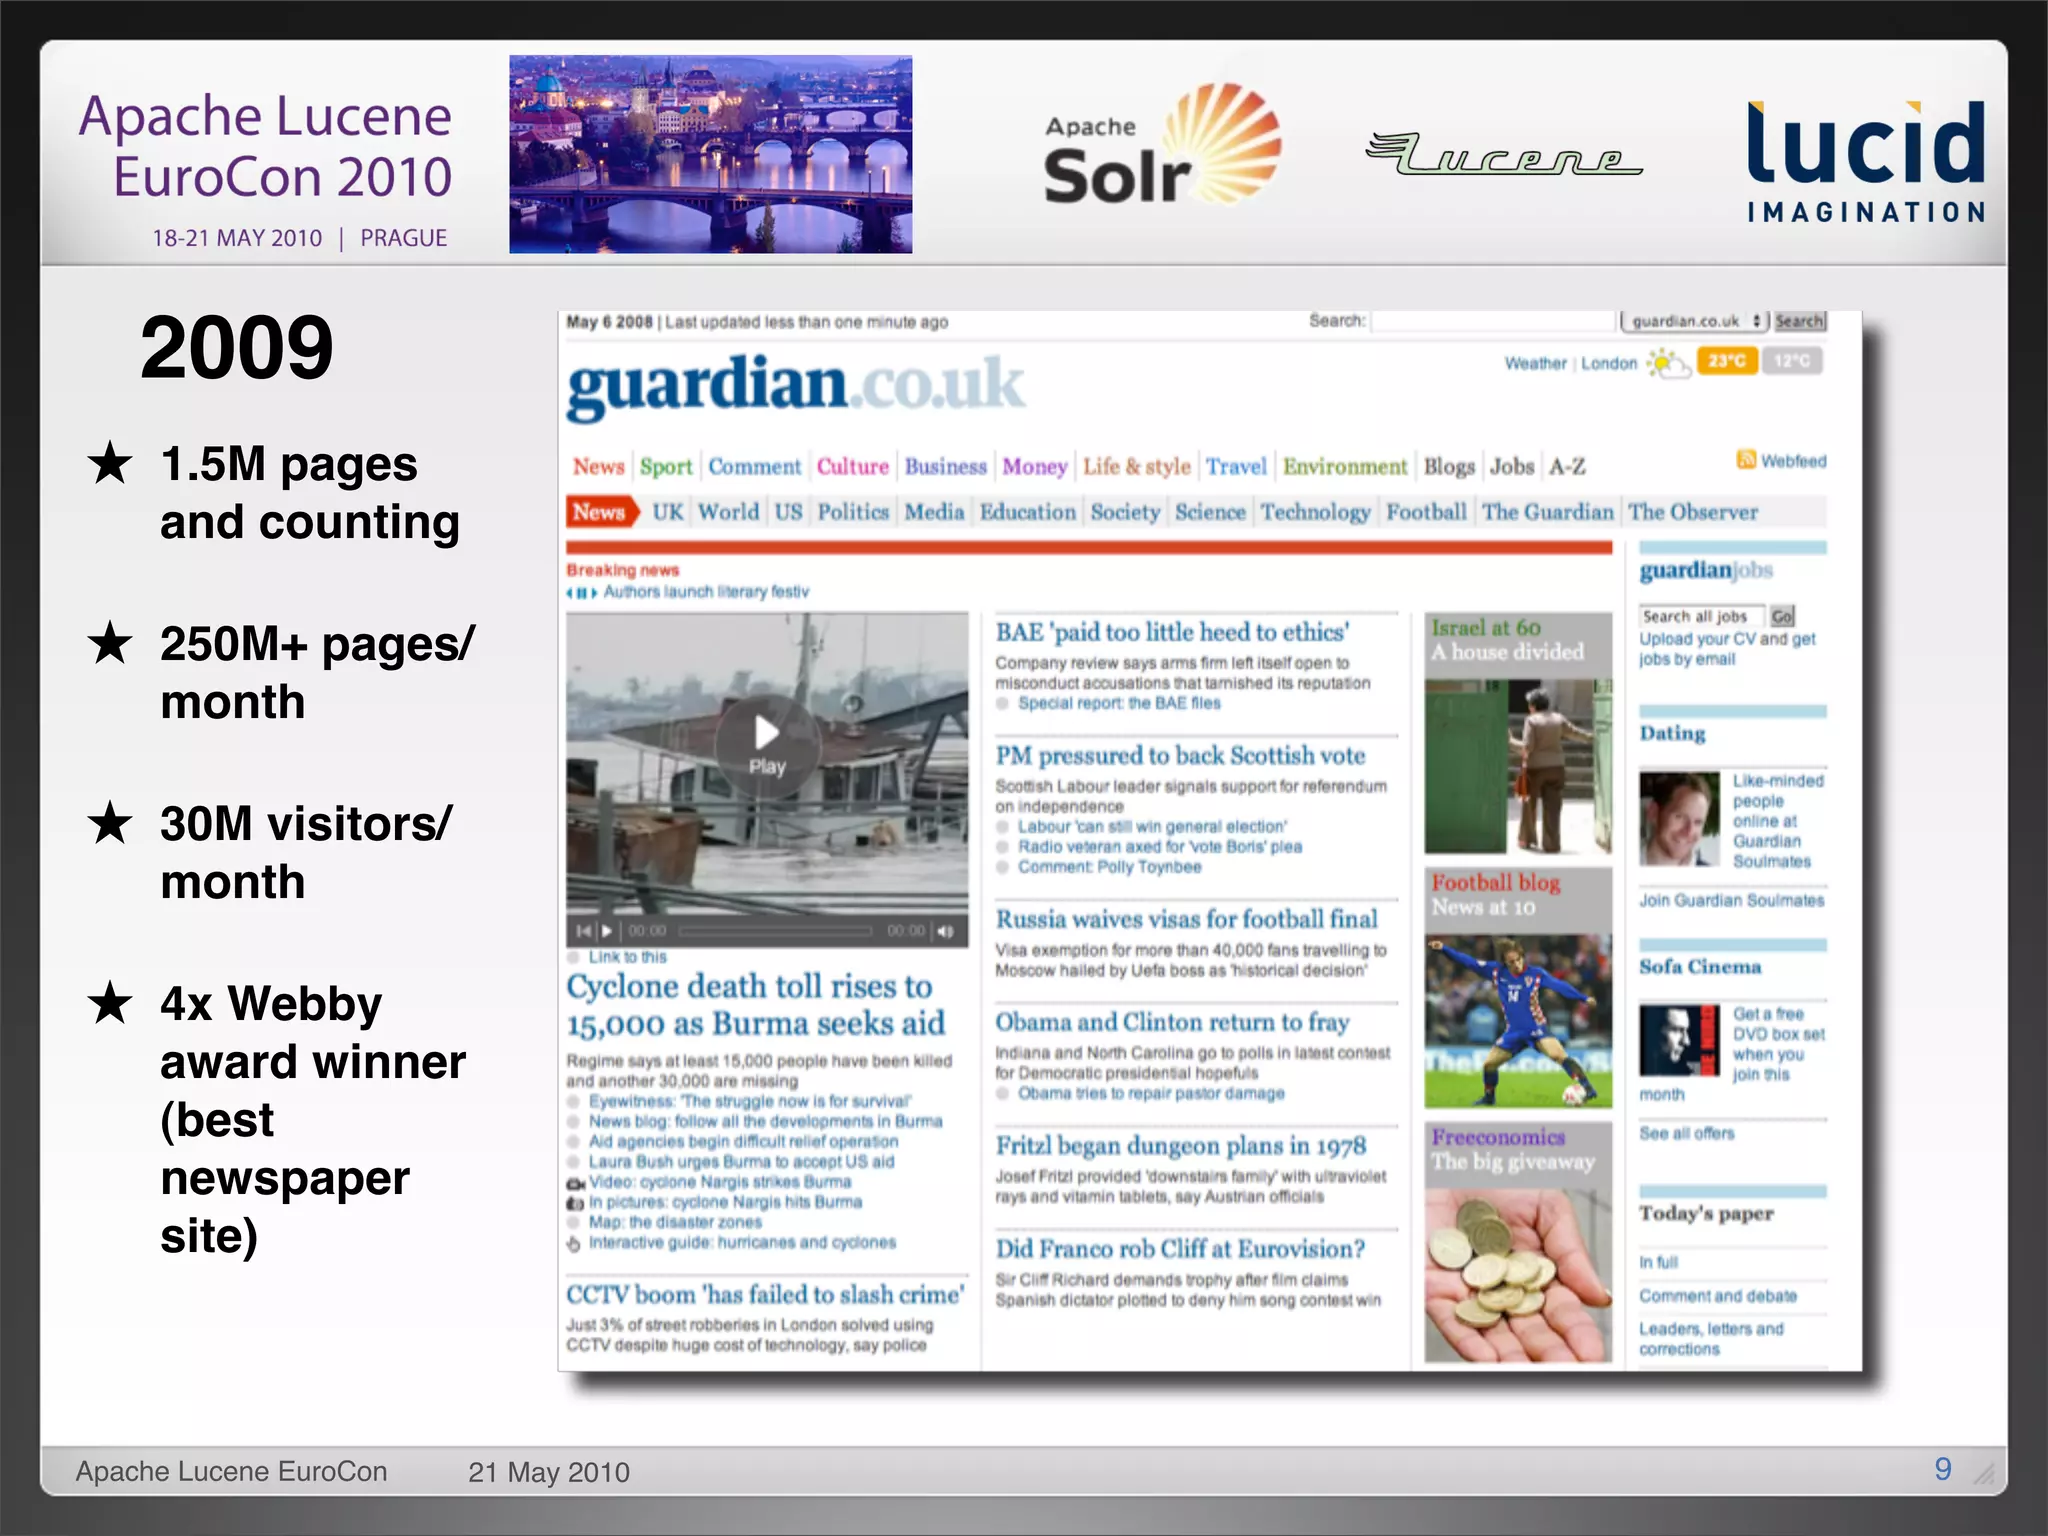This screenshot has height=1536, width=2048.
Task: Click 'Comment and debate' link
Action: click(x=1718, y=1297)
